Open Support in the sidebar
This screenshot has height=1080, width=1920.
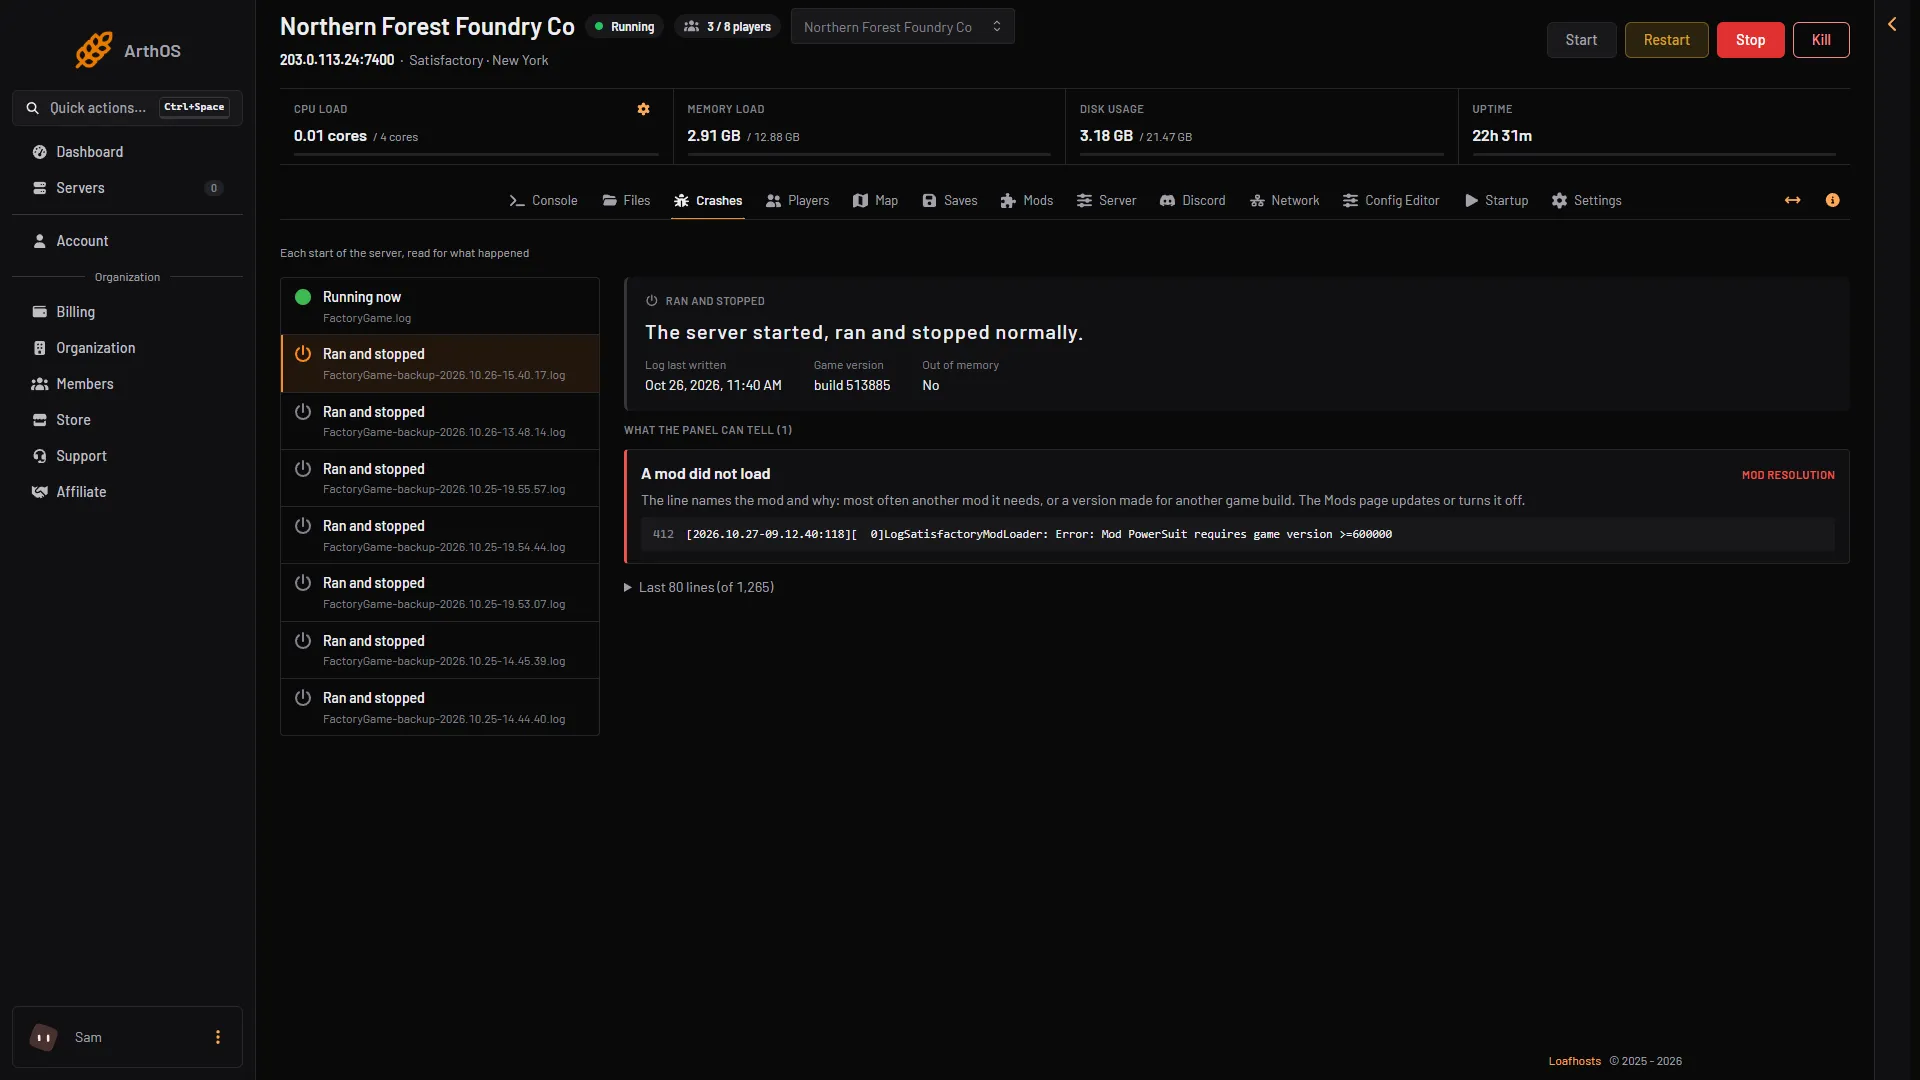[x=127, y=456]
